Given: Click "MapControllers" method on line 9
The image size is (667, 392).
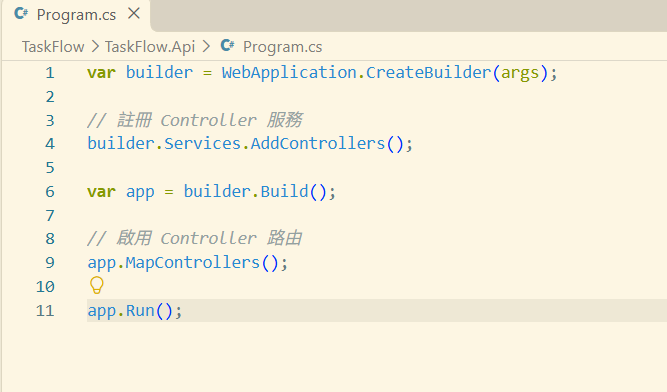Looking at the screenshot, I should [x=193, y=263].
